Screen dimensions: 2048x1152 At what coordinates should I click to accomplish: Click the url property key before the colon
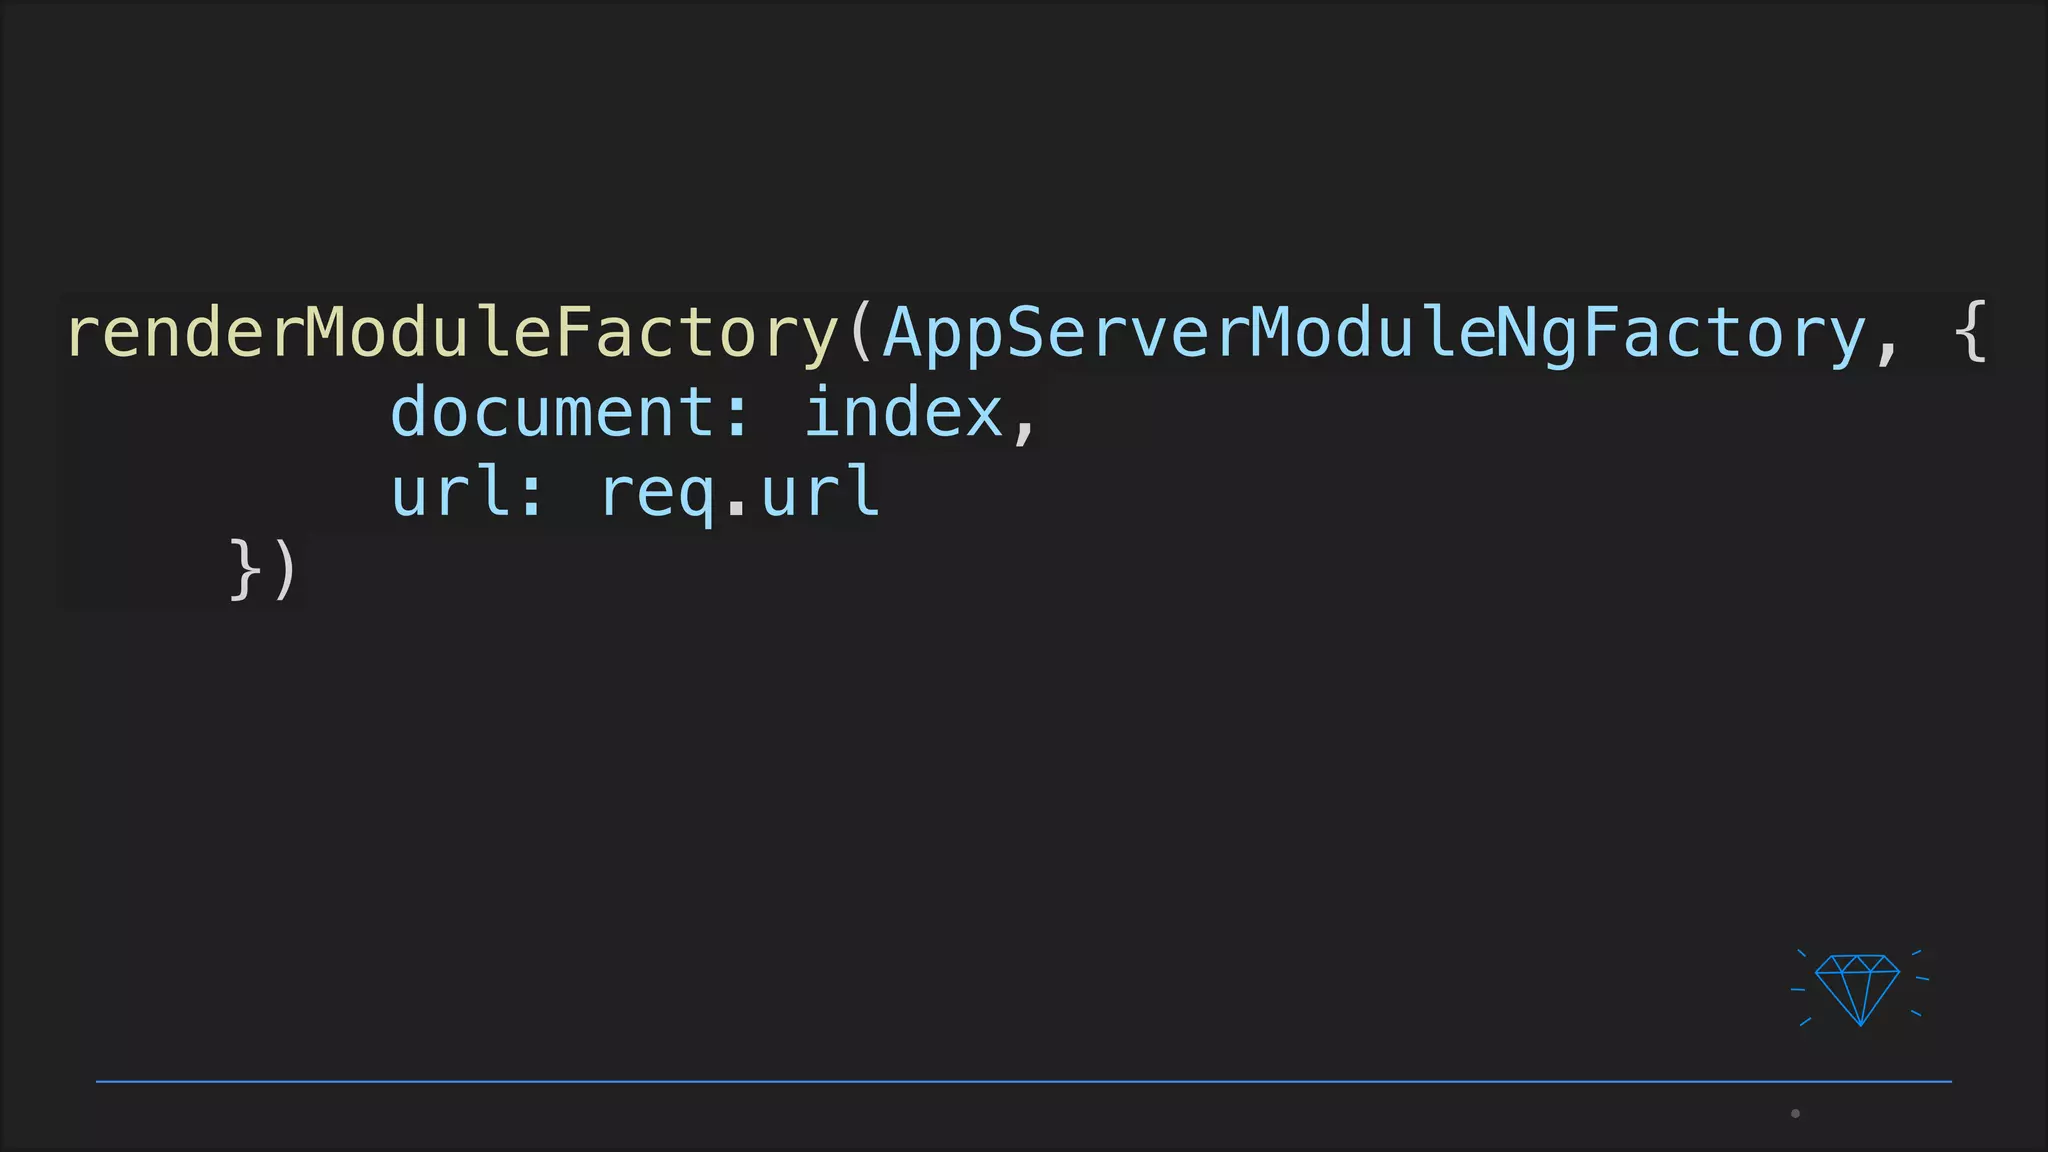448,492
